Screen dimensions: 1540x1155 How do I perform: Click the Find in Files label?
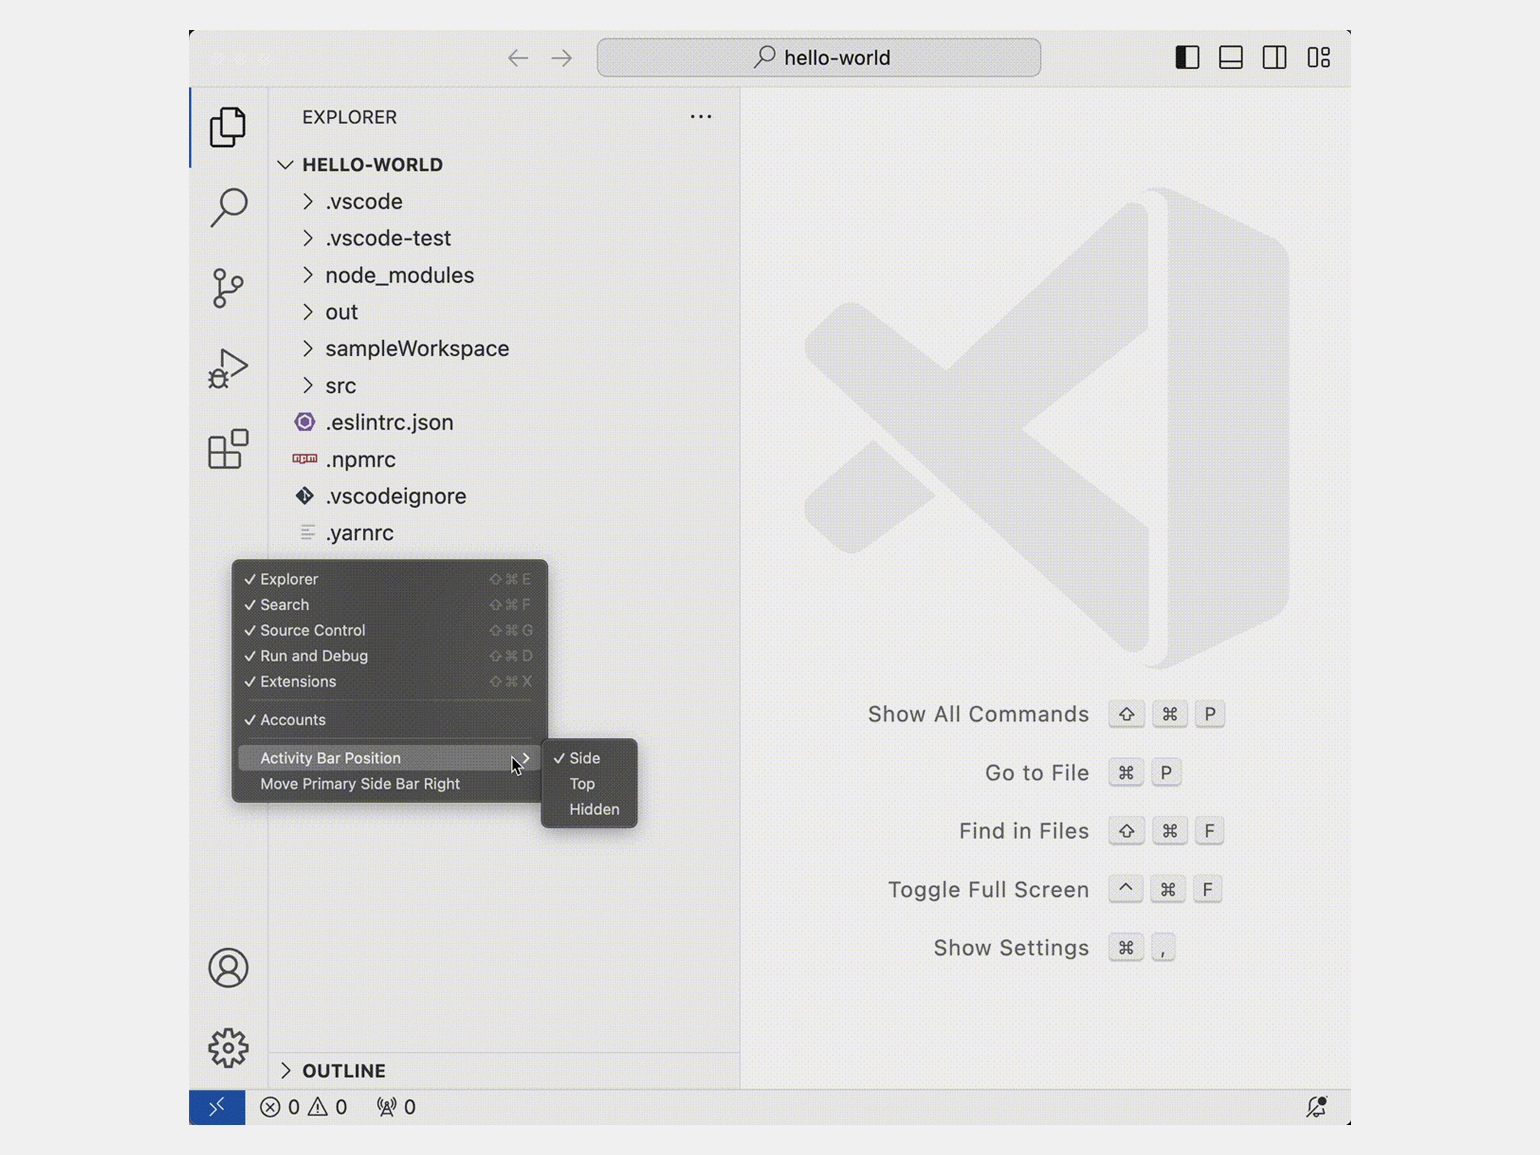(x=1024, y=831)
